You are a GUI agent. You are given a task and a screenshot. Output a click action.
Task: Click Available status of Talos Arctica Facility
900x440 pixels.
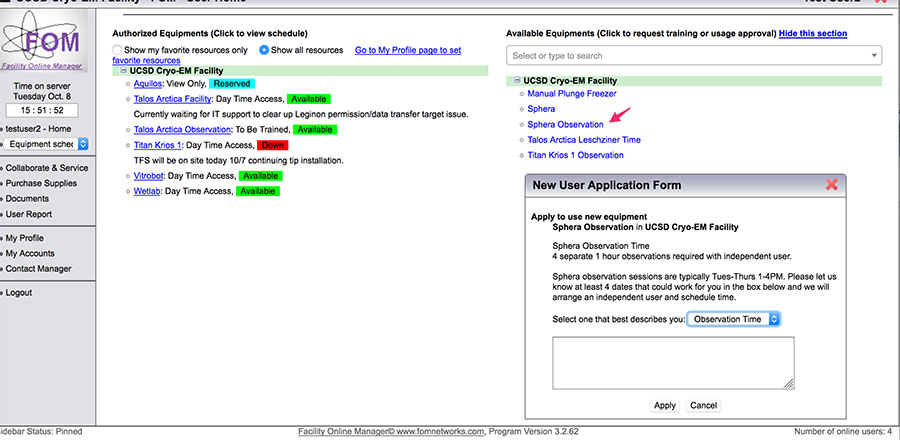coord(309,99)
